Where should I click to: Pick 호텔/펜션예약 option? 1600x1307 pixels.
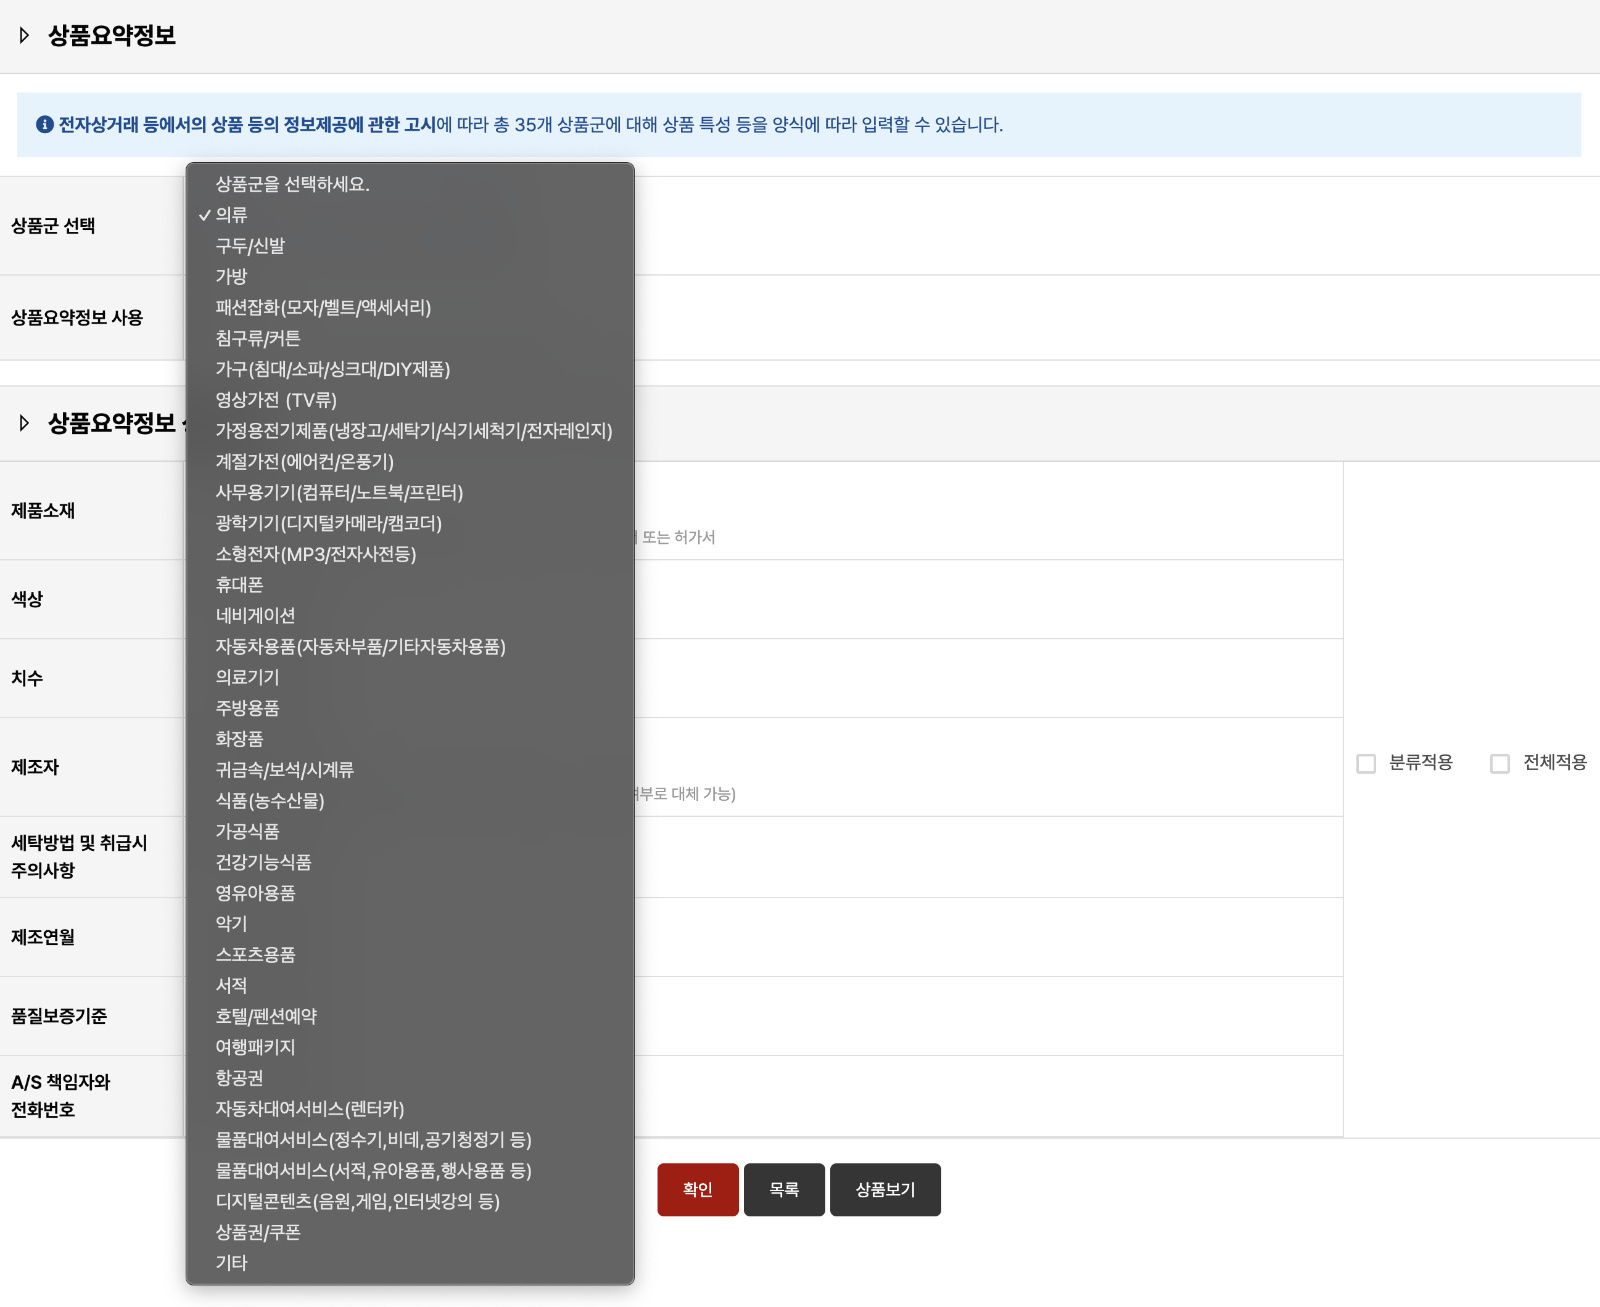tap(410, 1017)
